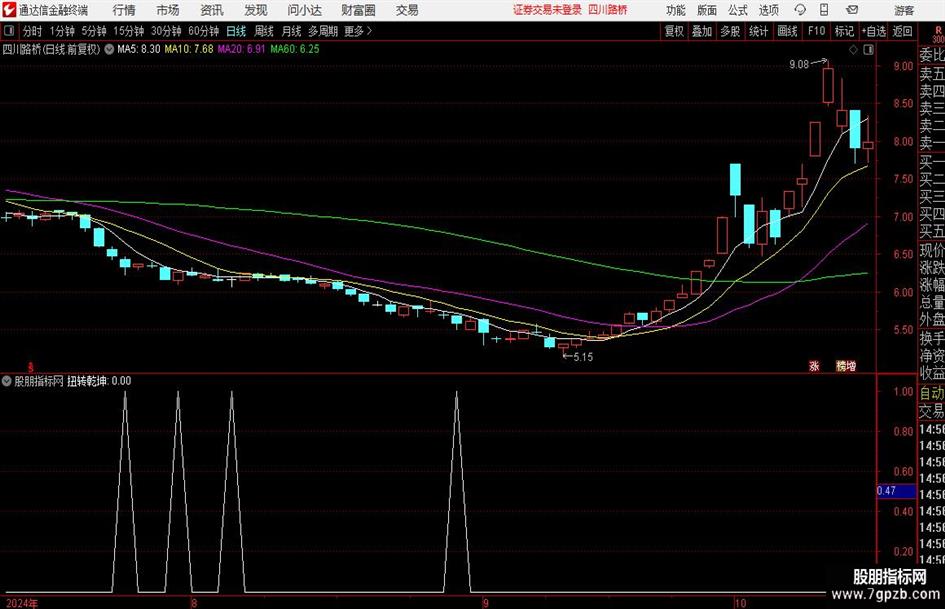Open the 发现 menu
945x609 pixels.
tap(256, 10)
